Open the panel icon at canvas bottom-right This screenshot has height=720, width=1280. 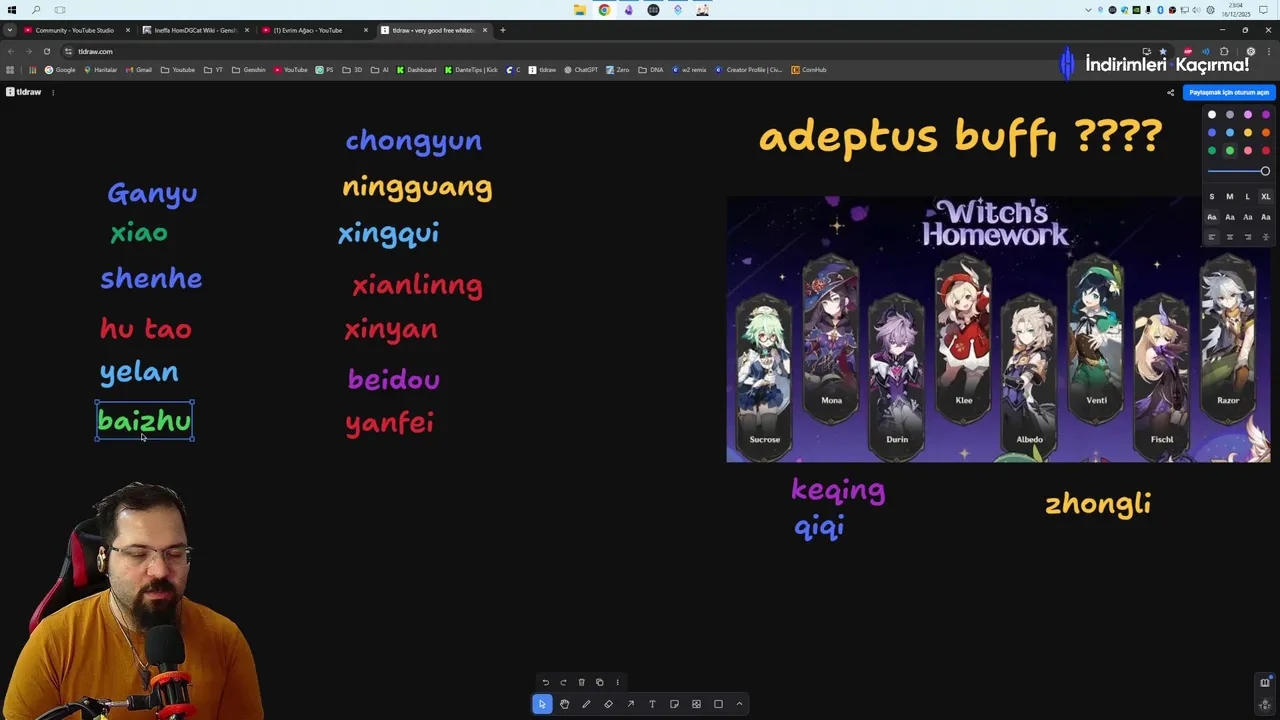(x=1265, y=682)
